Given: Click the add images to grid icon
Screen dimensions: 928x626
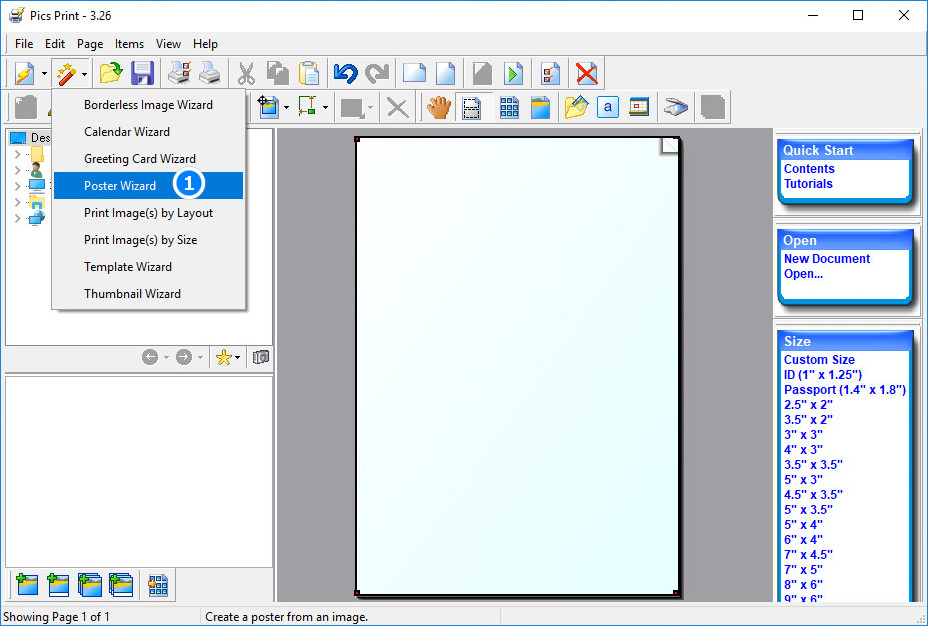Looking at the screenshot, I should coord(157,585).
